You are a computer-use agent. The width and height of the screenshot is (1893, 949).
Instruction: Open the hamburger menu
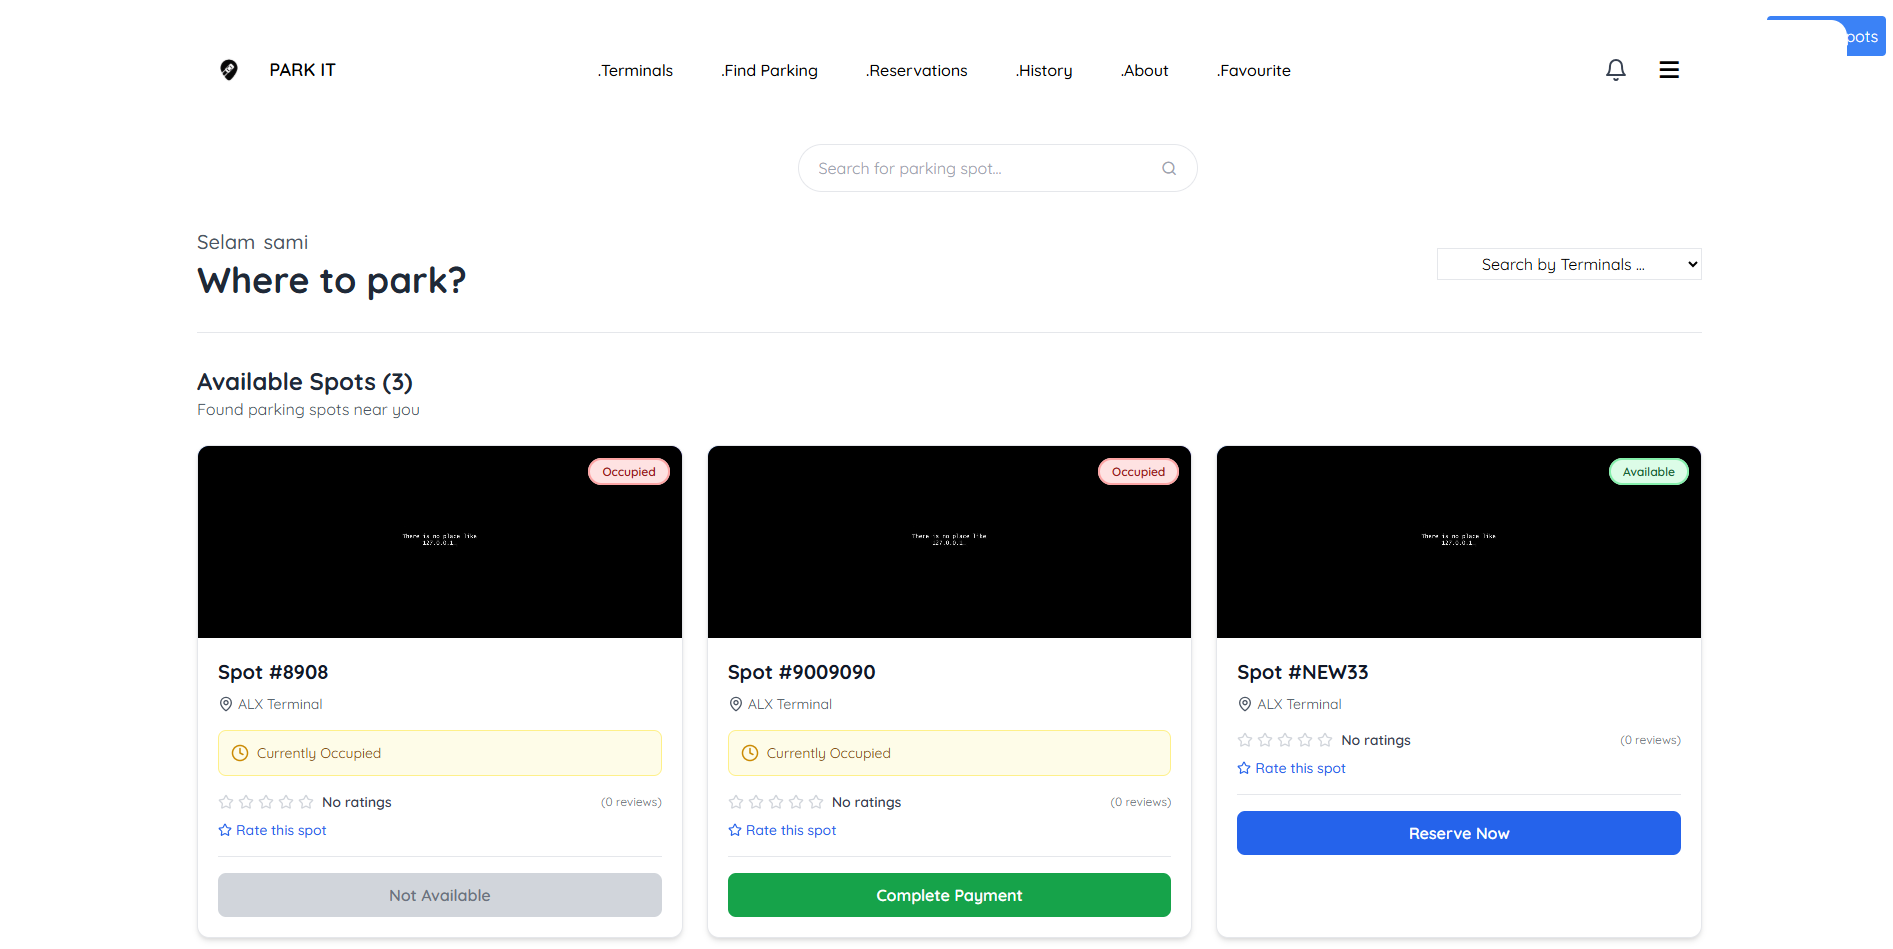click(x=1669, y=70)
